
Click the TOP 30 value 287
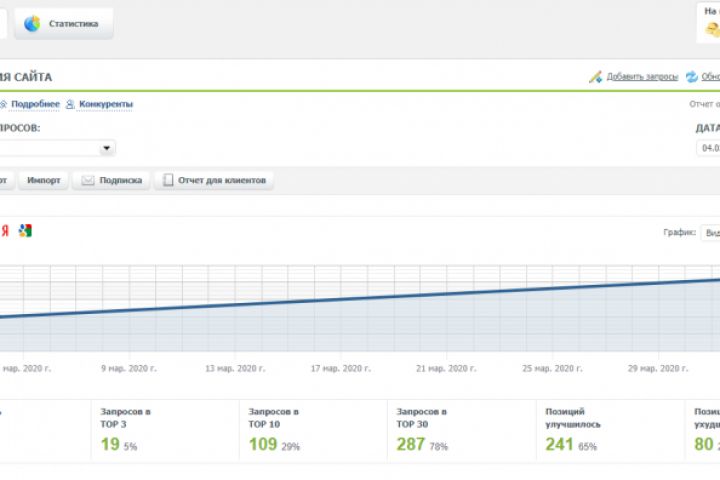(411, 444)
